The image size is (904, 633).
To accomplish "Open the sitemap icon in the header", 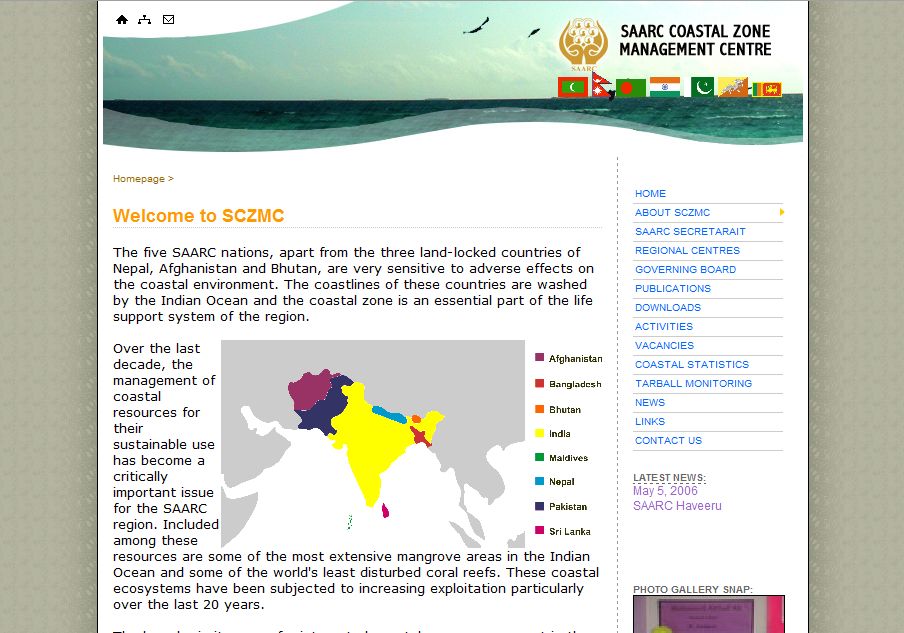I will point(145,20).
